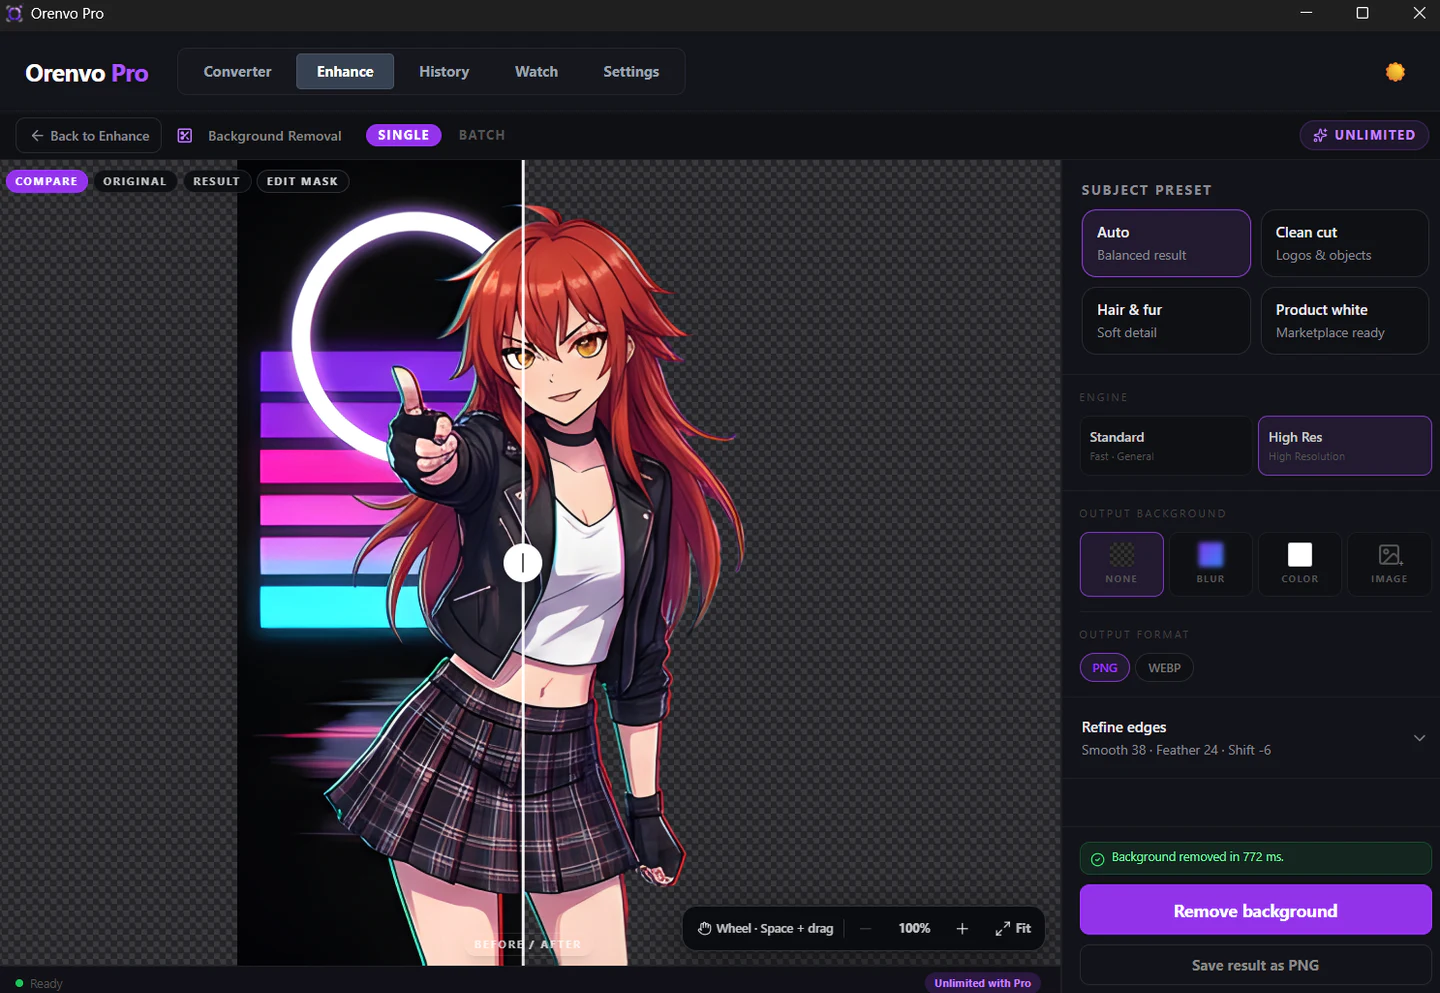The image size is (1440, 993).
Task: Switch to BATCH mode
Action: 482,135
